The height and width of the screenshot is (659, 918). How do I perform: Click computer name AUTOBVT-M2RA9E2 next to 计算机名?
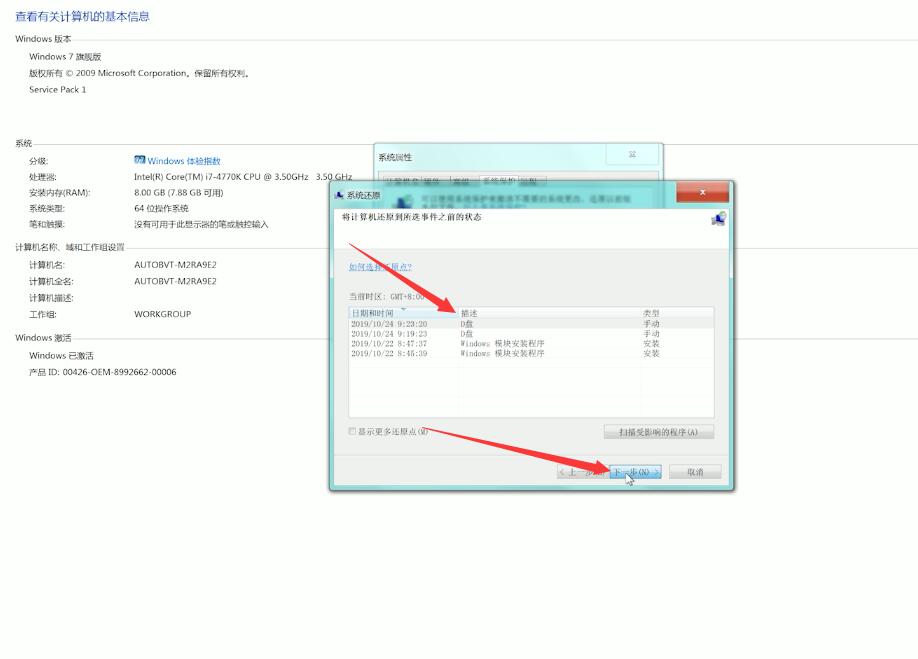click(x=175, y=265)
